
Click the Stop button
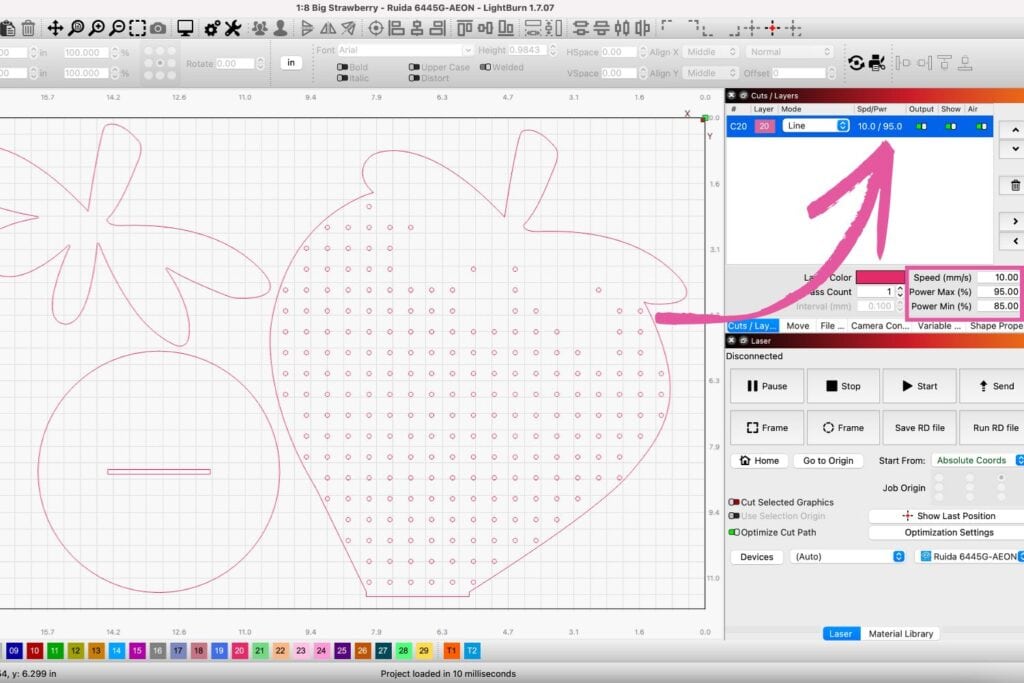click(843, 386)
